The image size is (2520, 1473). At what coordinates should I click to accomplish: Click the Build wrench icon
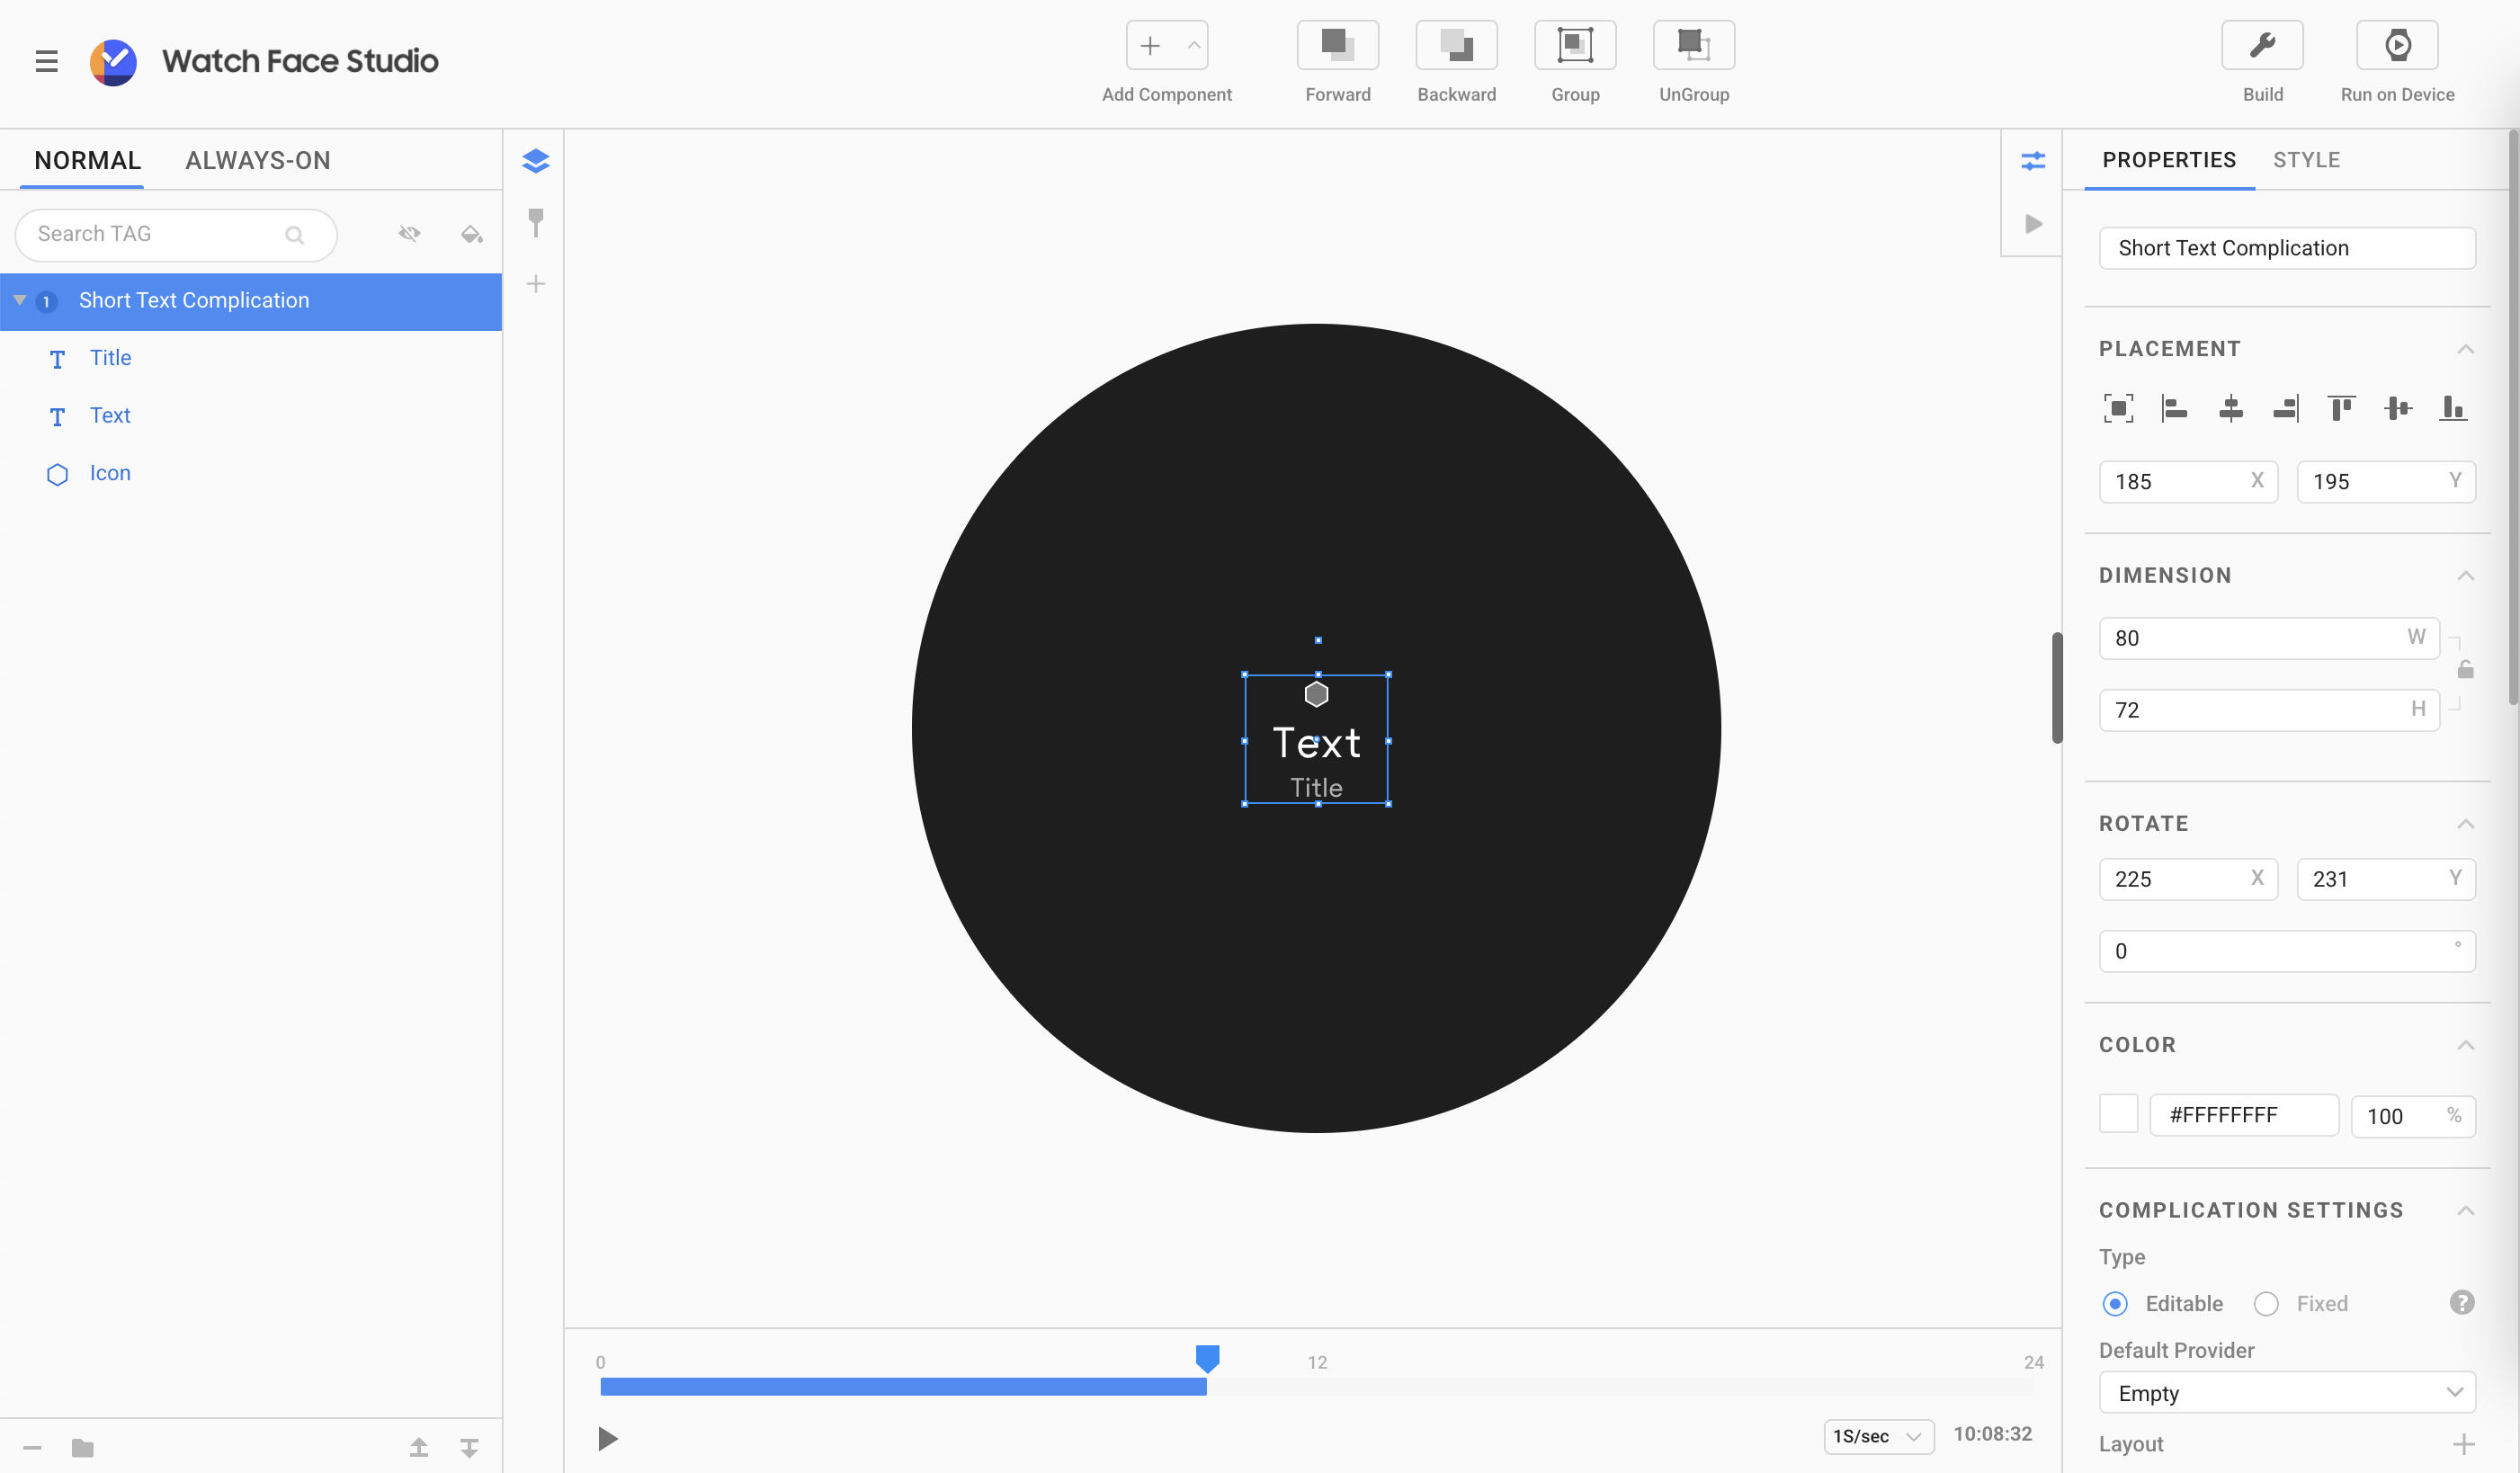point(2262,46)
